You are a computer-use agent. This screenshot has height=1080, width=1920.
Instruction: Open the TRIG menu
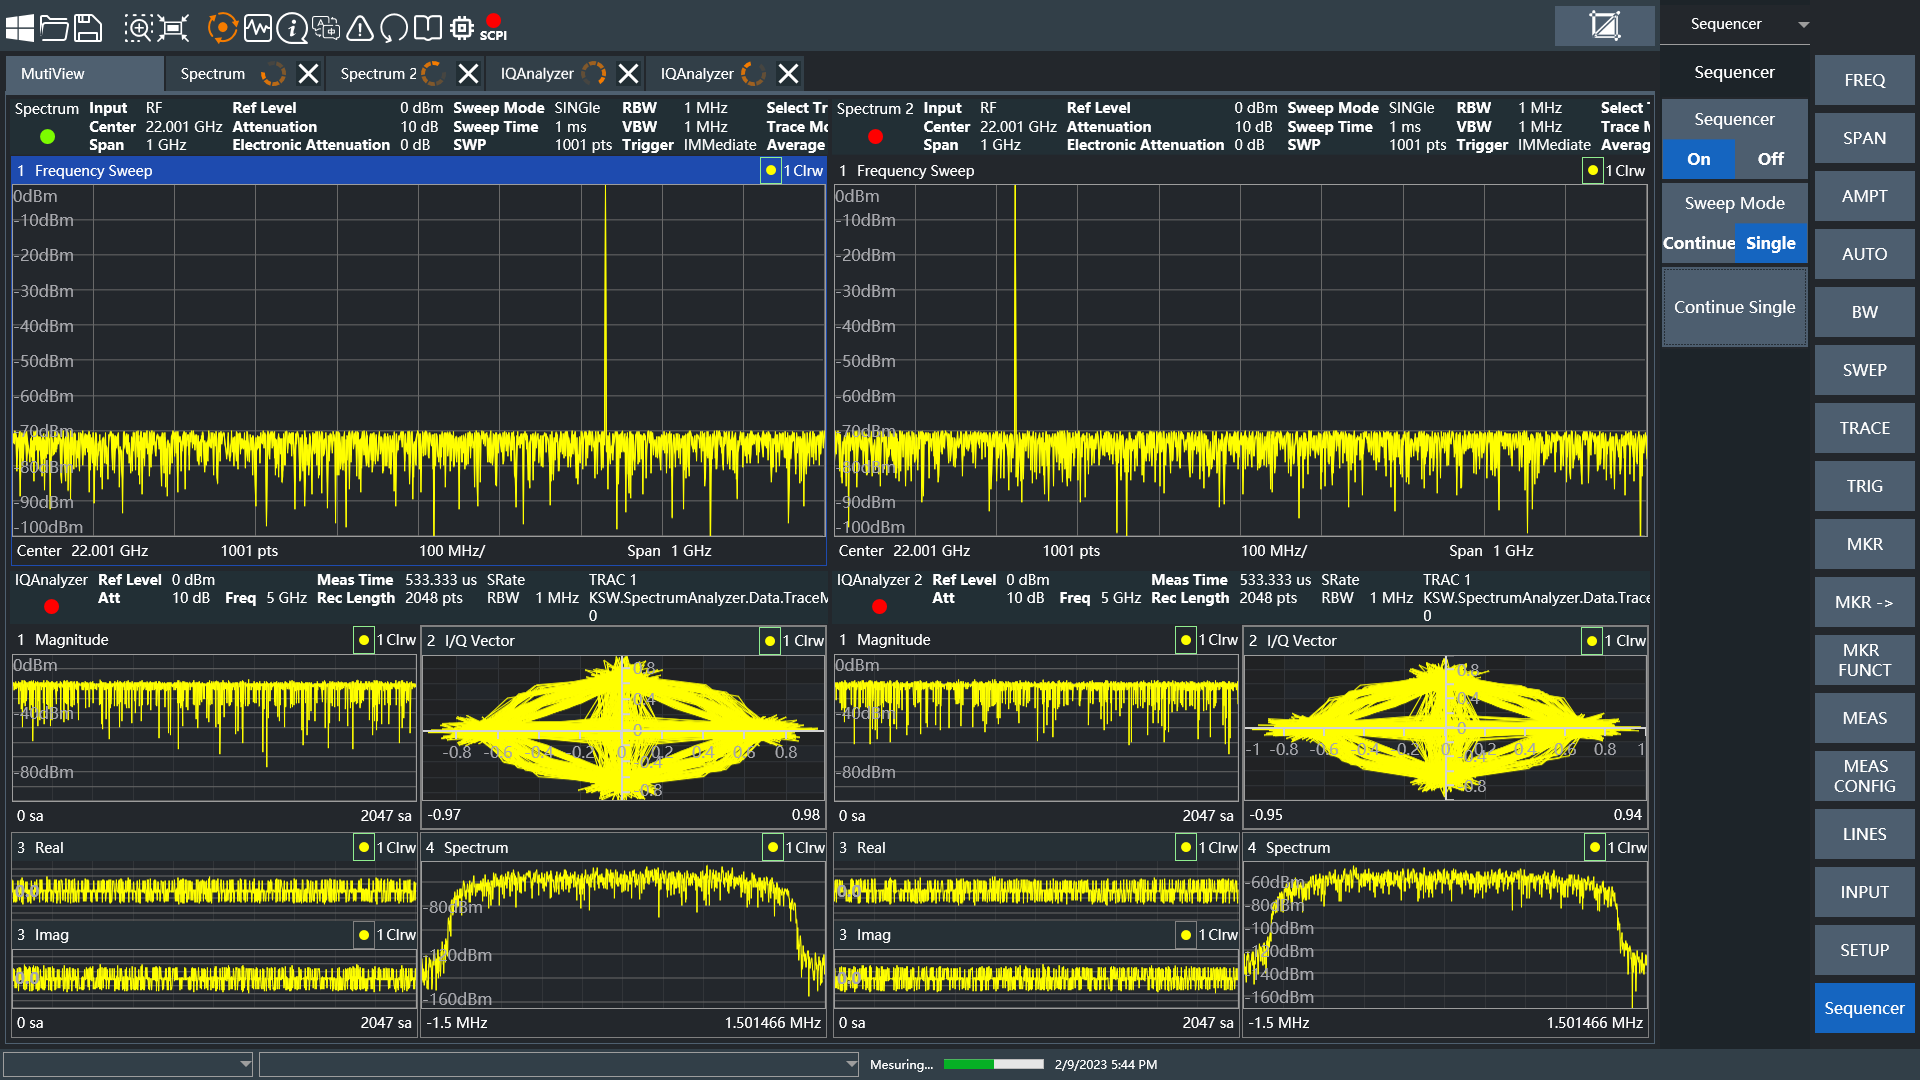point(1864,486)
